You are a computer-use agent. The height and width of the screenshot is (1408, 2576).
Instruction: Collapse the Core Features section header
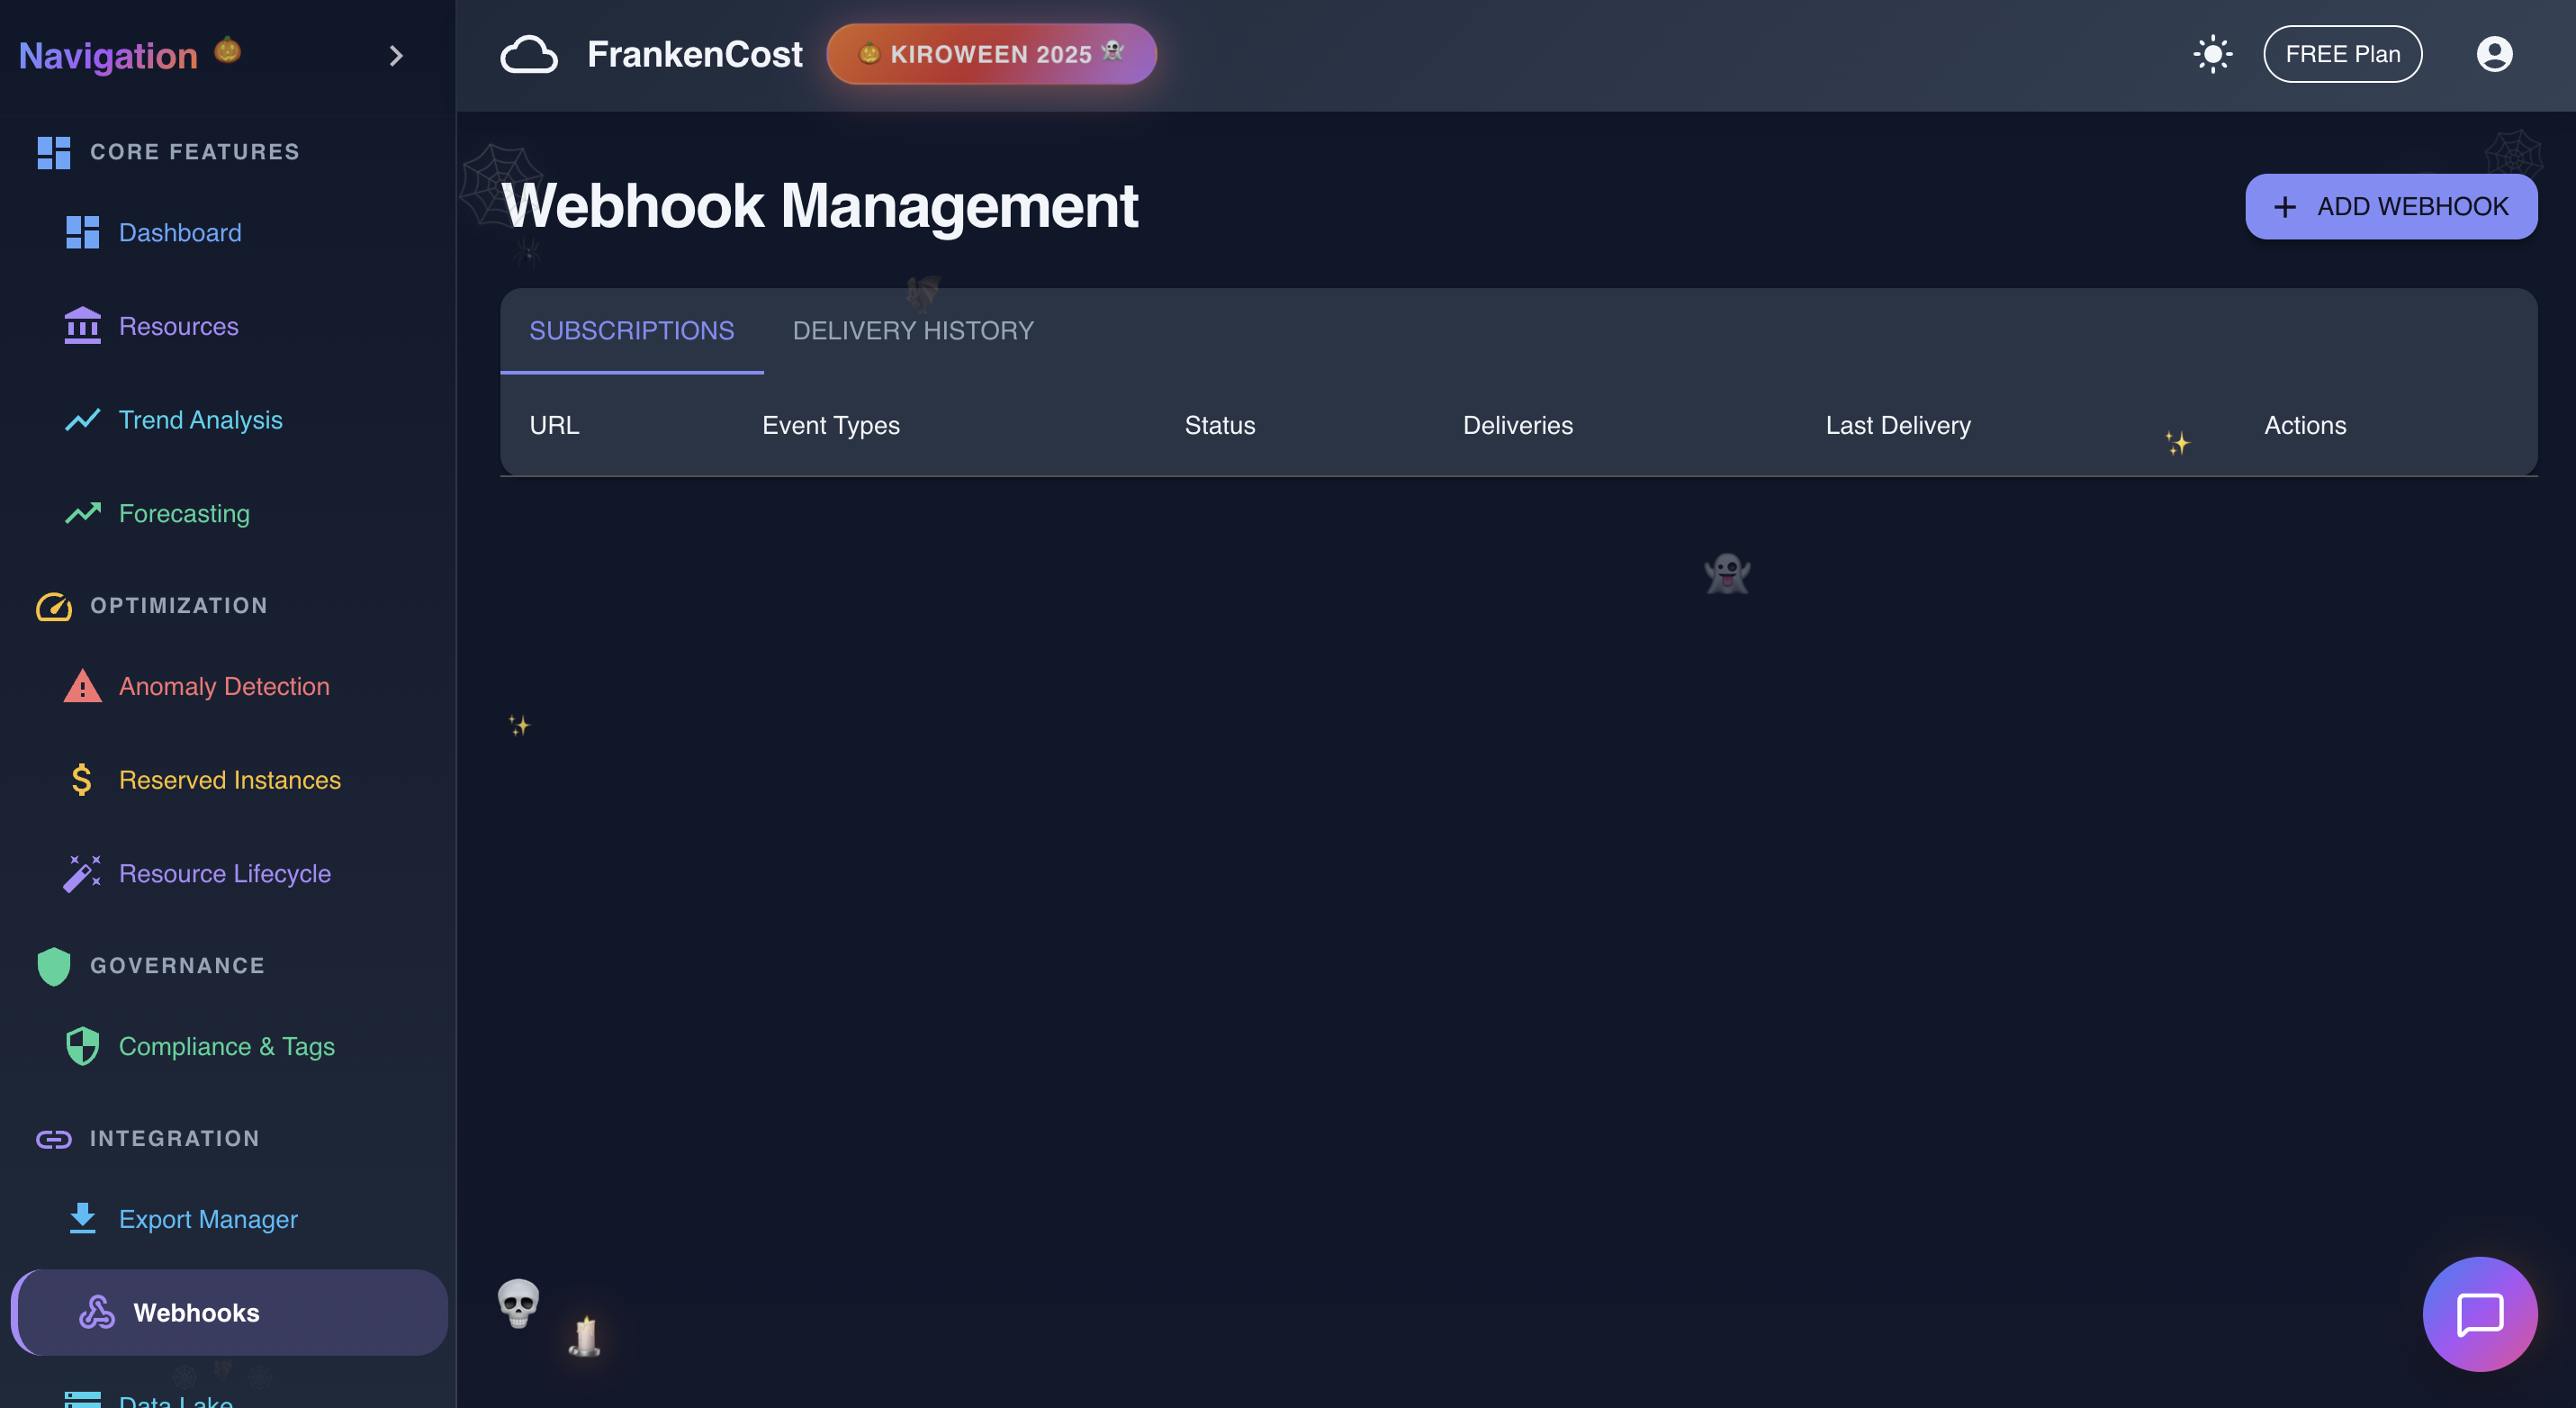194,152
